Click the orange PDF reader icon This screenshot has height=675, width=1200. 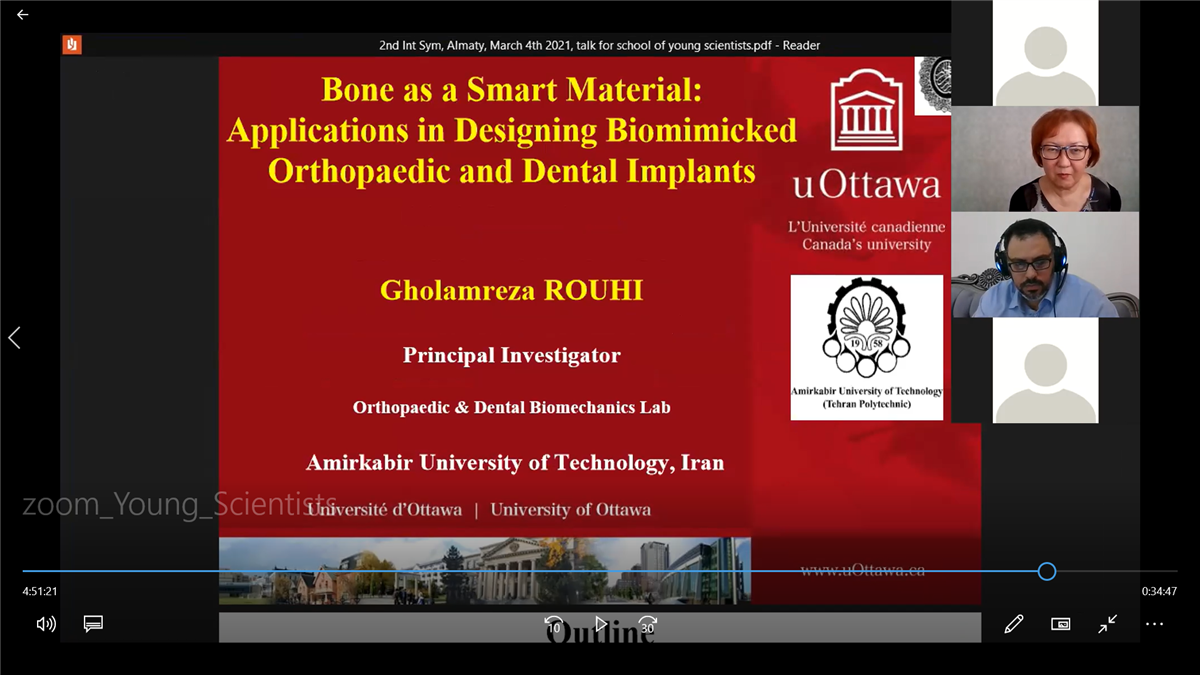pyautogui.click(x=71, y=44)
